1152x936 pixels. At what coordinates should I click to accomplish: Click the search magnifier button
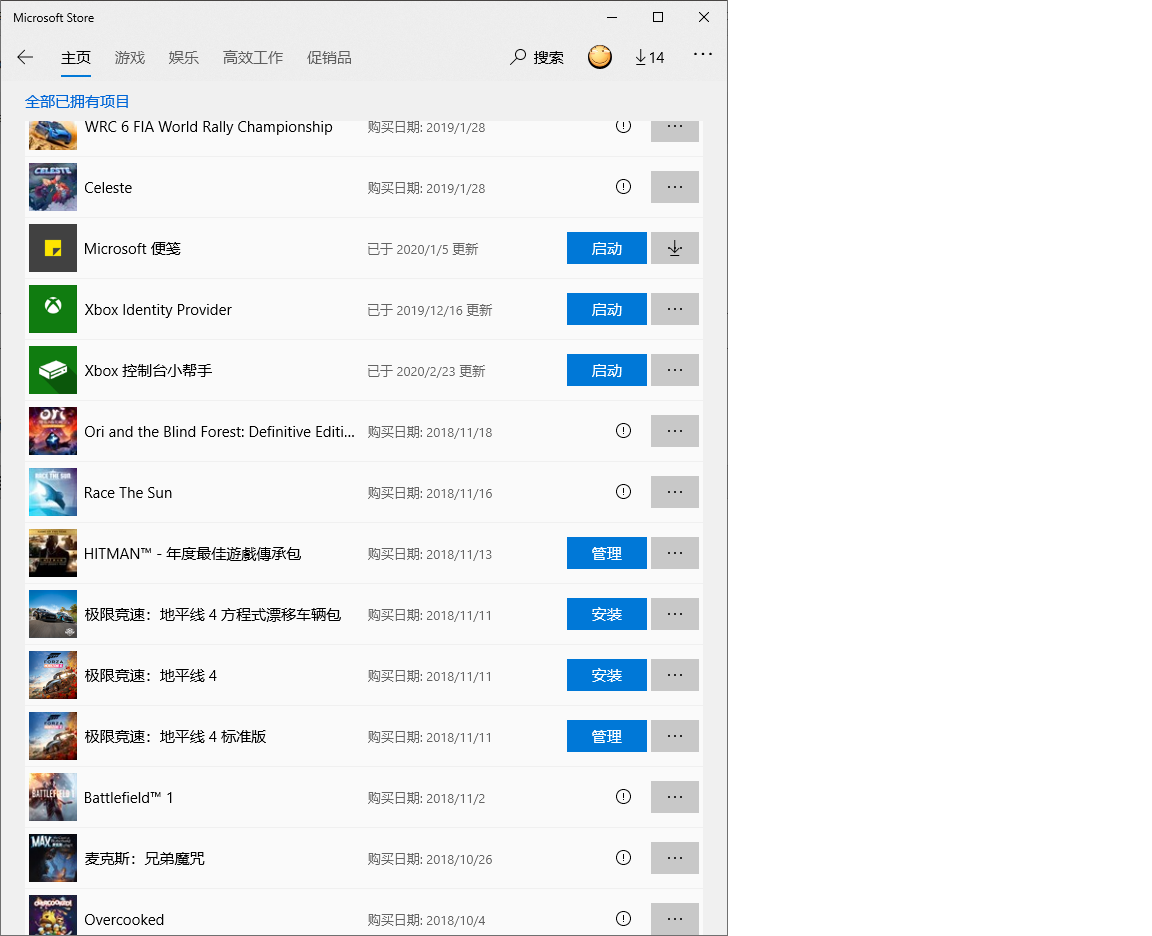(x=537, y=57)
